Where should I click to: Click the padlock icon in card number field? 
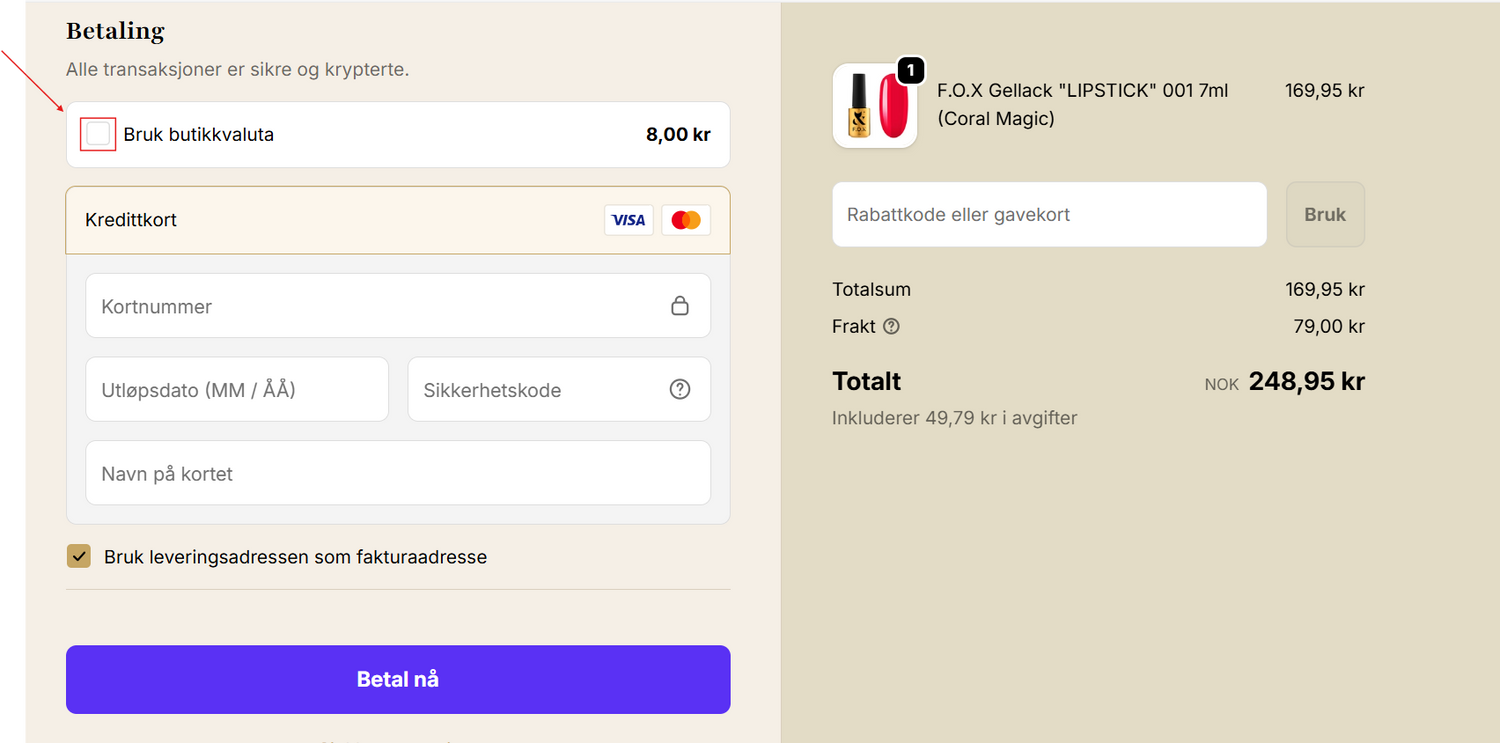click(680, 306)
